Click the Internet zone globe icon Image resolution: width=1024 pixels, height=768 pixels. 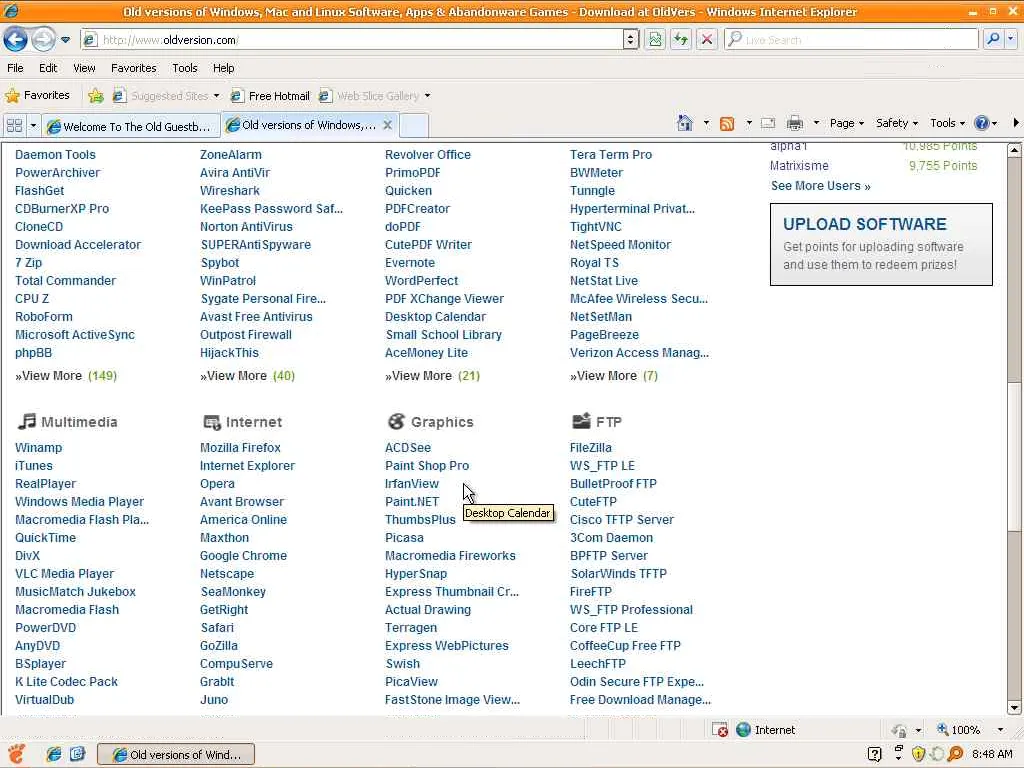coord(743,729)
